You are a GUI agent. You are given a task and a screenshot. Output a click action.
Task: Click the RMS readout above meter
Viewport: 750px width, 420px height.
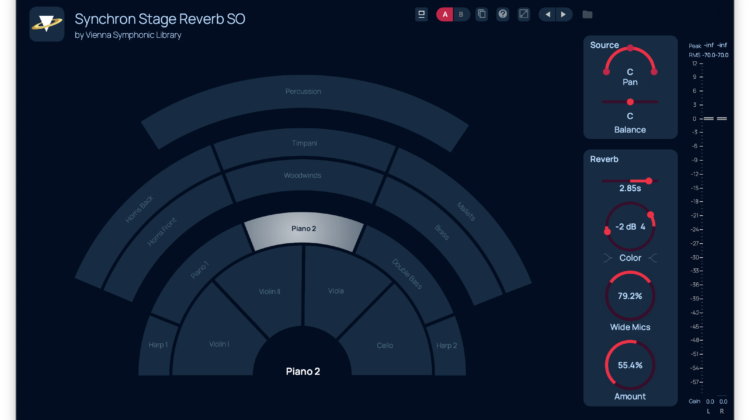click(x=708, y=55)
